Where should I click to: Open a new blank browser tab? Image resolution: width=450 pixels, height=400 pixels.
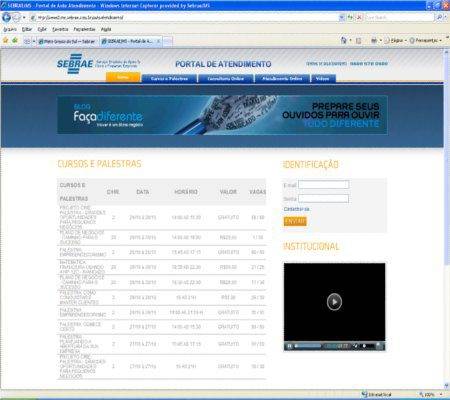(x=168, y=41)
